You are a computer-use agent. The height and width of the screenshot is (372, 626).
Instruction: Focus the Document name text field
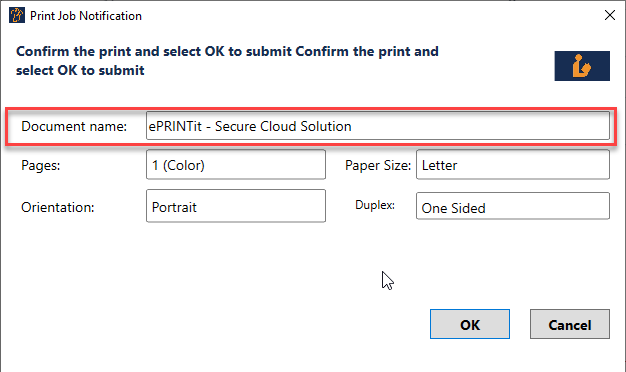coord(378,126)
